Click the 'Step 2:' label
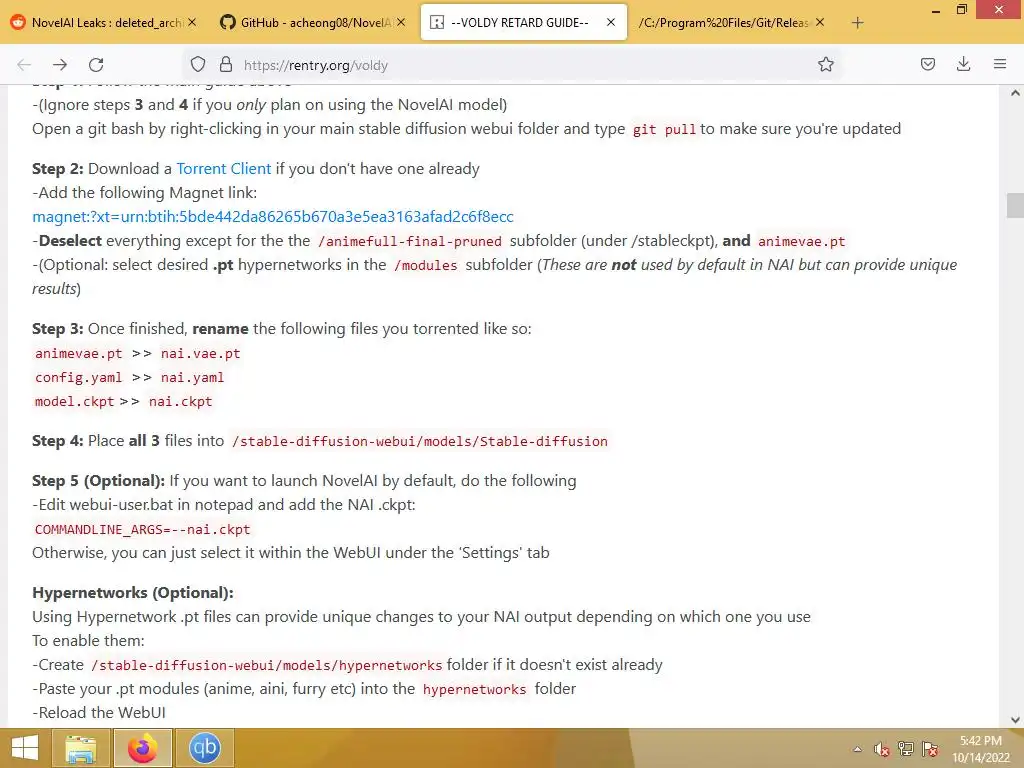 coord(57,169)
